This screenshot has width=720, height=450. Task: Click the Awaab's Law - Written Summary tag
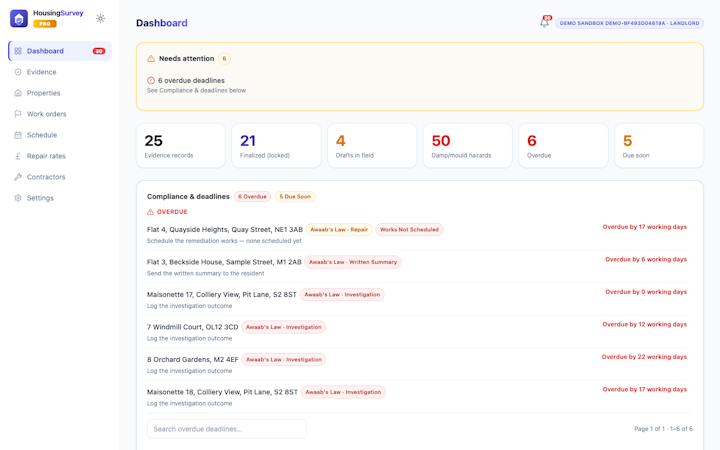click(x=353, y=262)
